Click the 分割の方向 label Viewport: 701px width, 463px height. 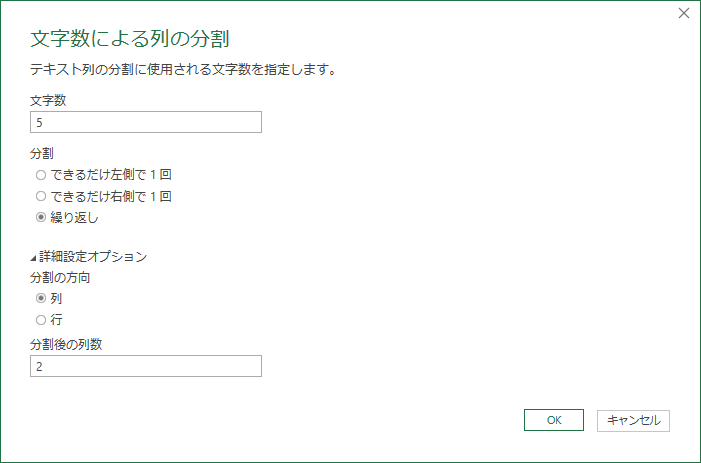[x=62, y=277]
